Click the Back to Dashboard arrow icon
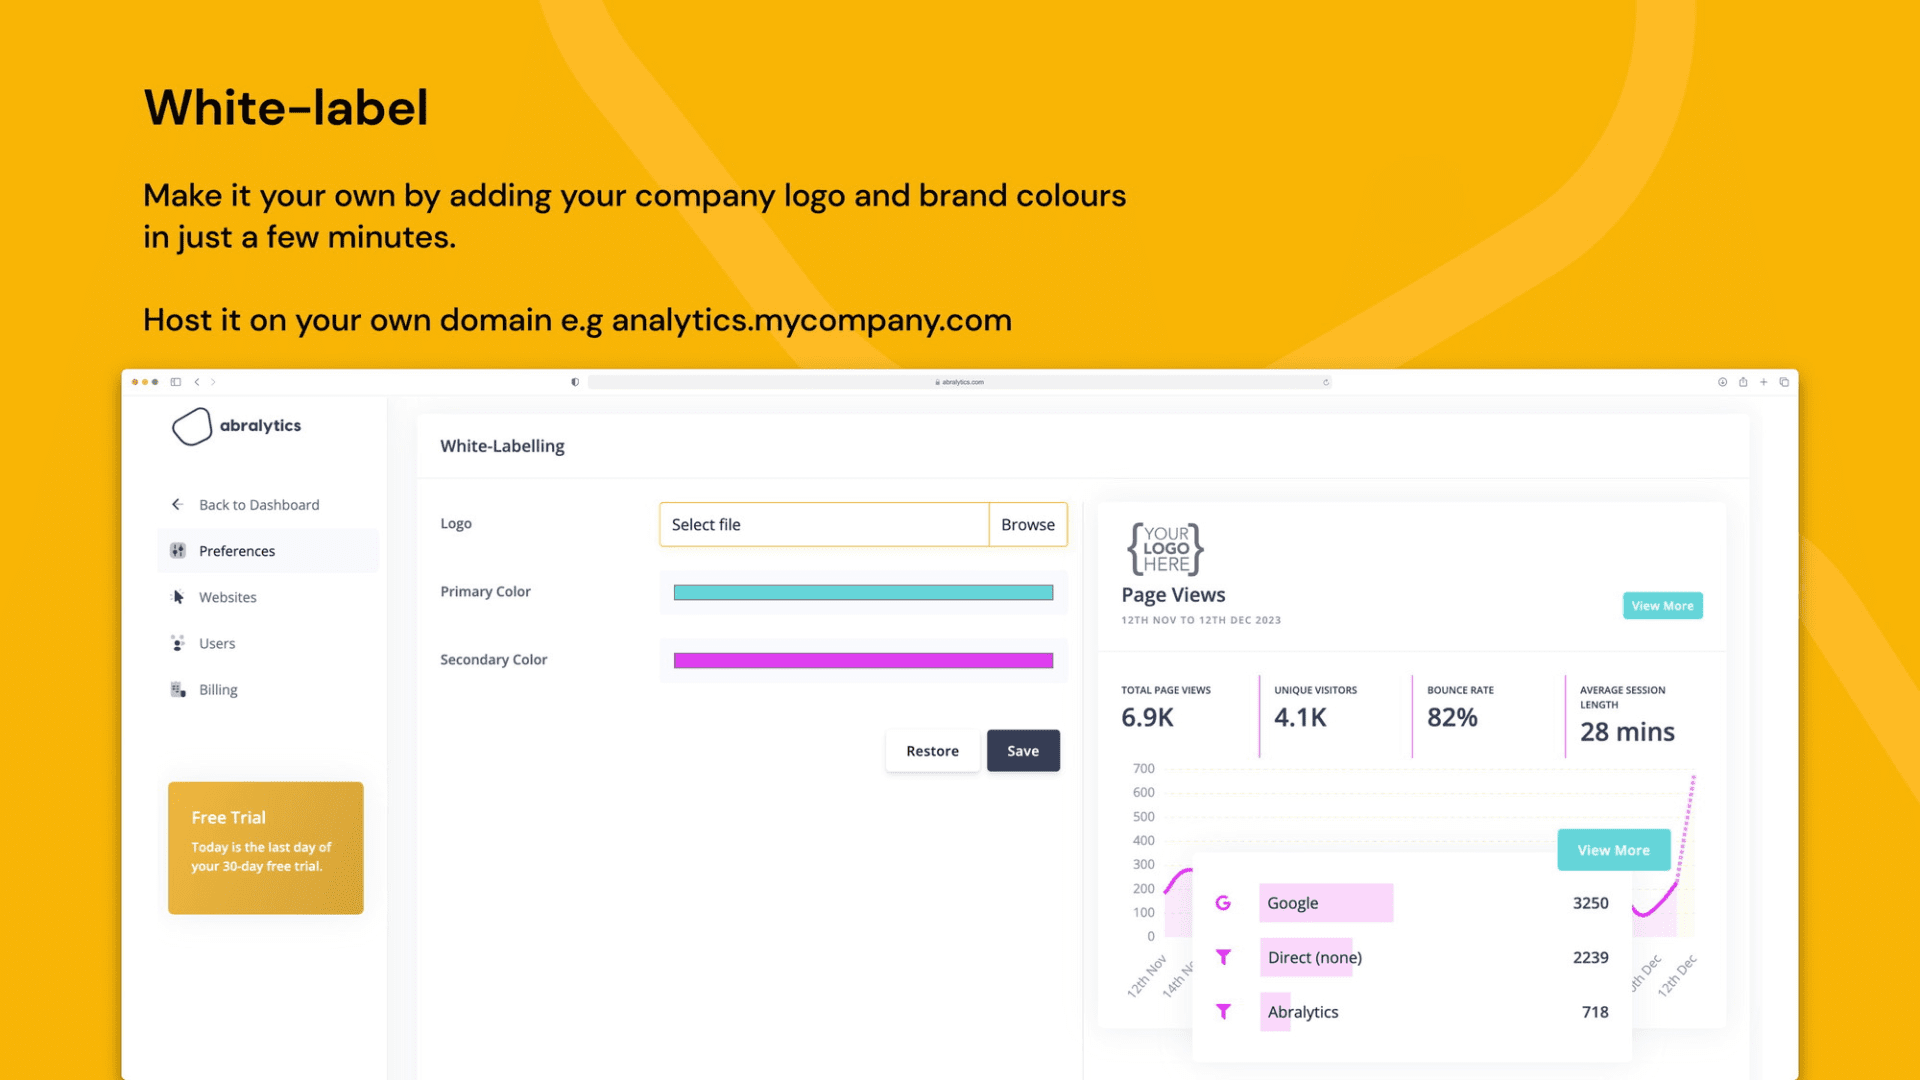Screen dimensions: 1920x1080 coord(175,504)
